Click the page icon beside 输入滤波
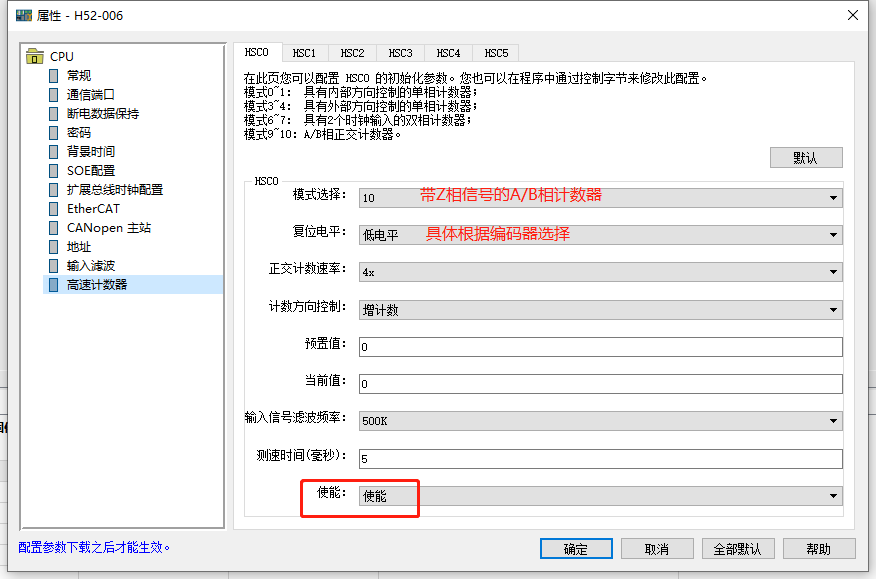The height and width of the screenshot is (579, 876). [54, 265]
